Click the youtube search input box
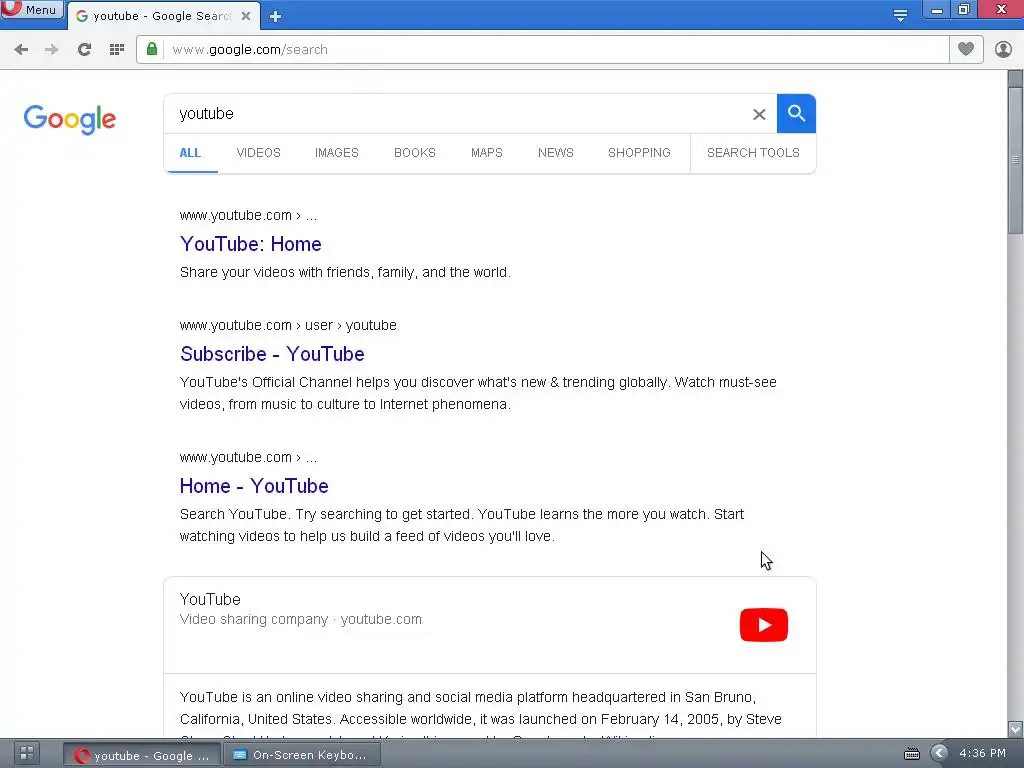Viewport: 1024px width, 768px height. 457,114
